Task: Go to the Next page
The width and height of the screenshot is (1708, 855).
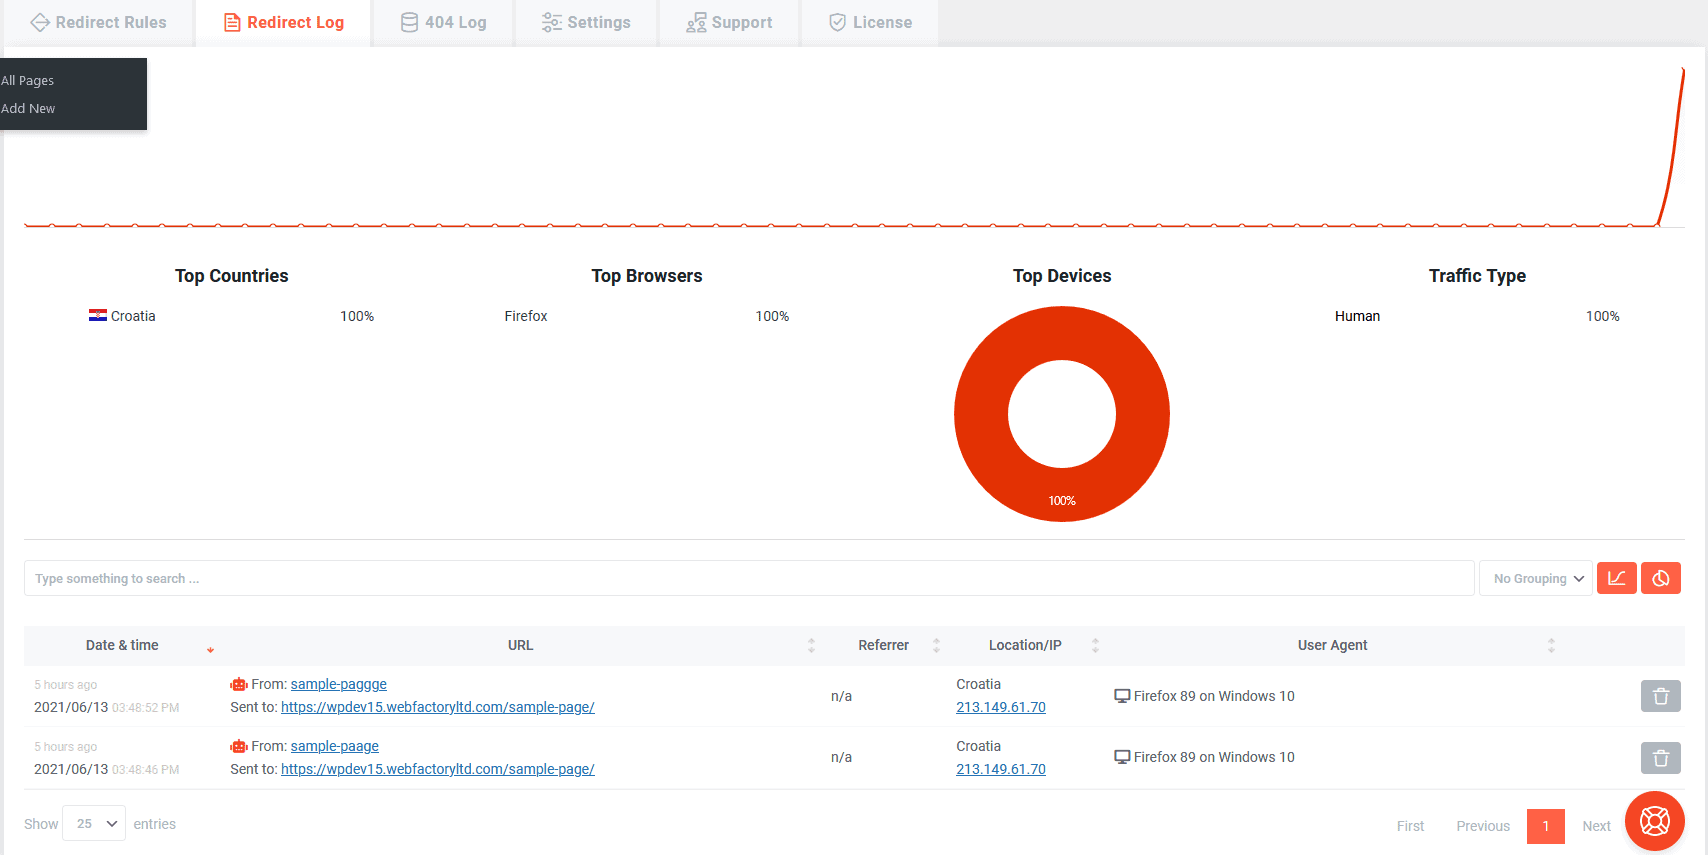Action: (1596, 826)
